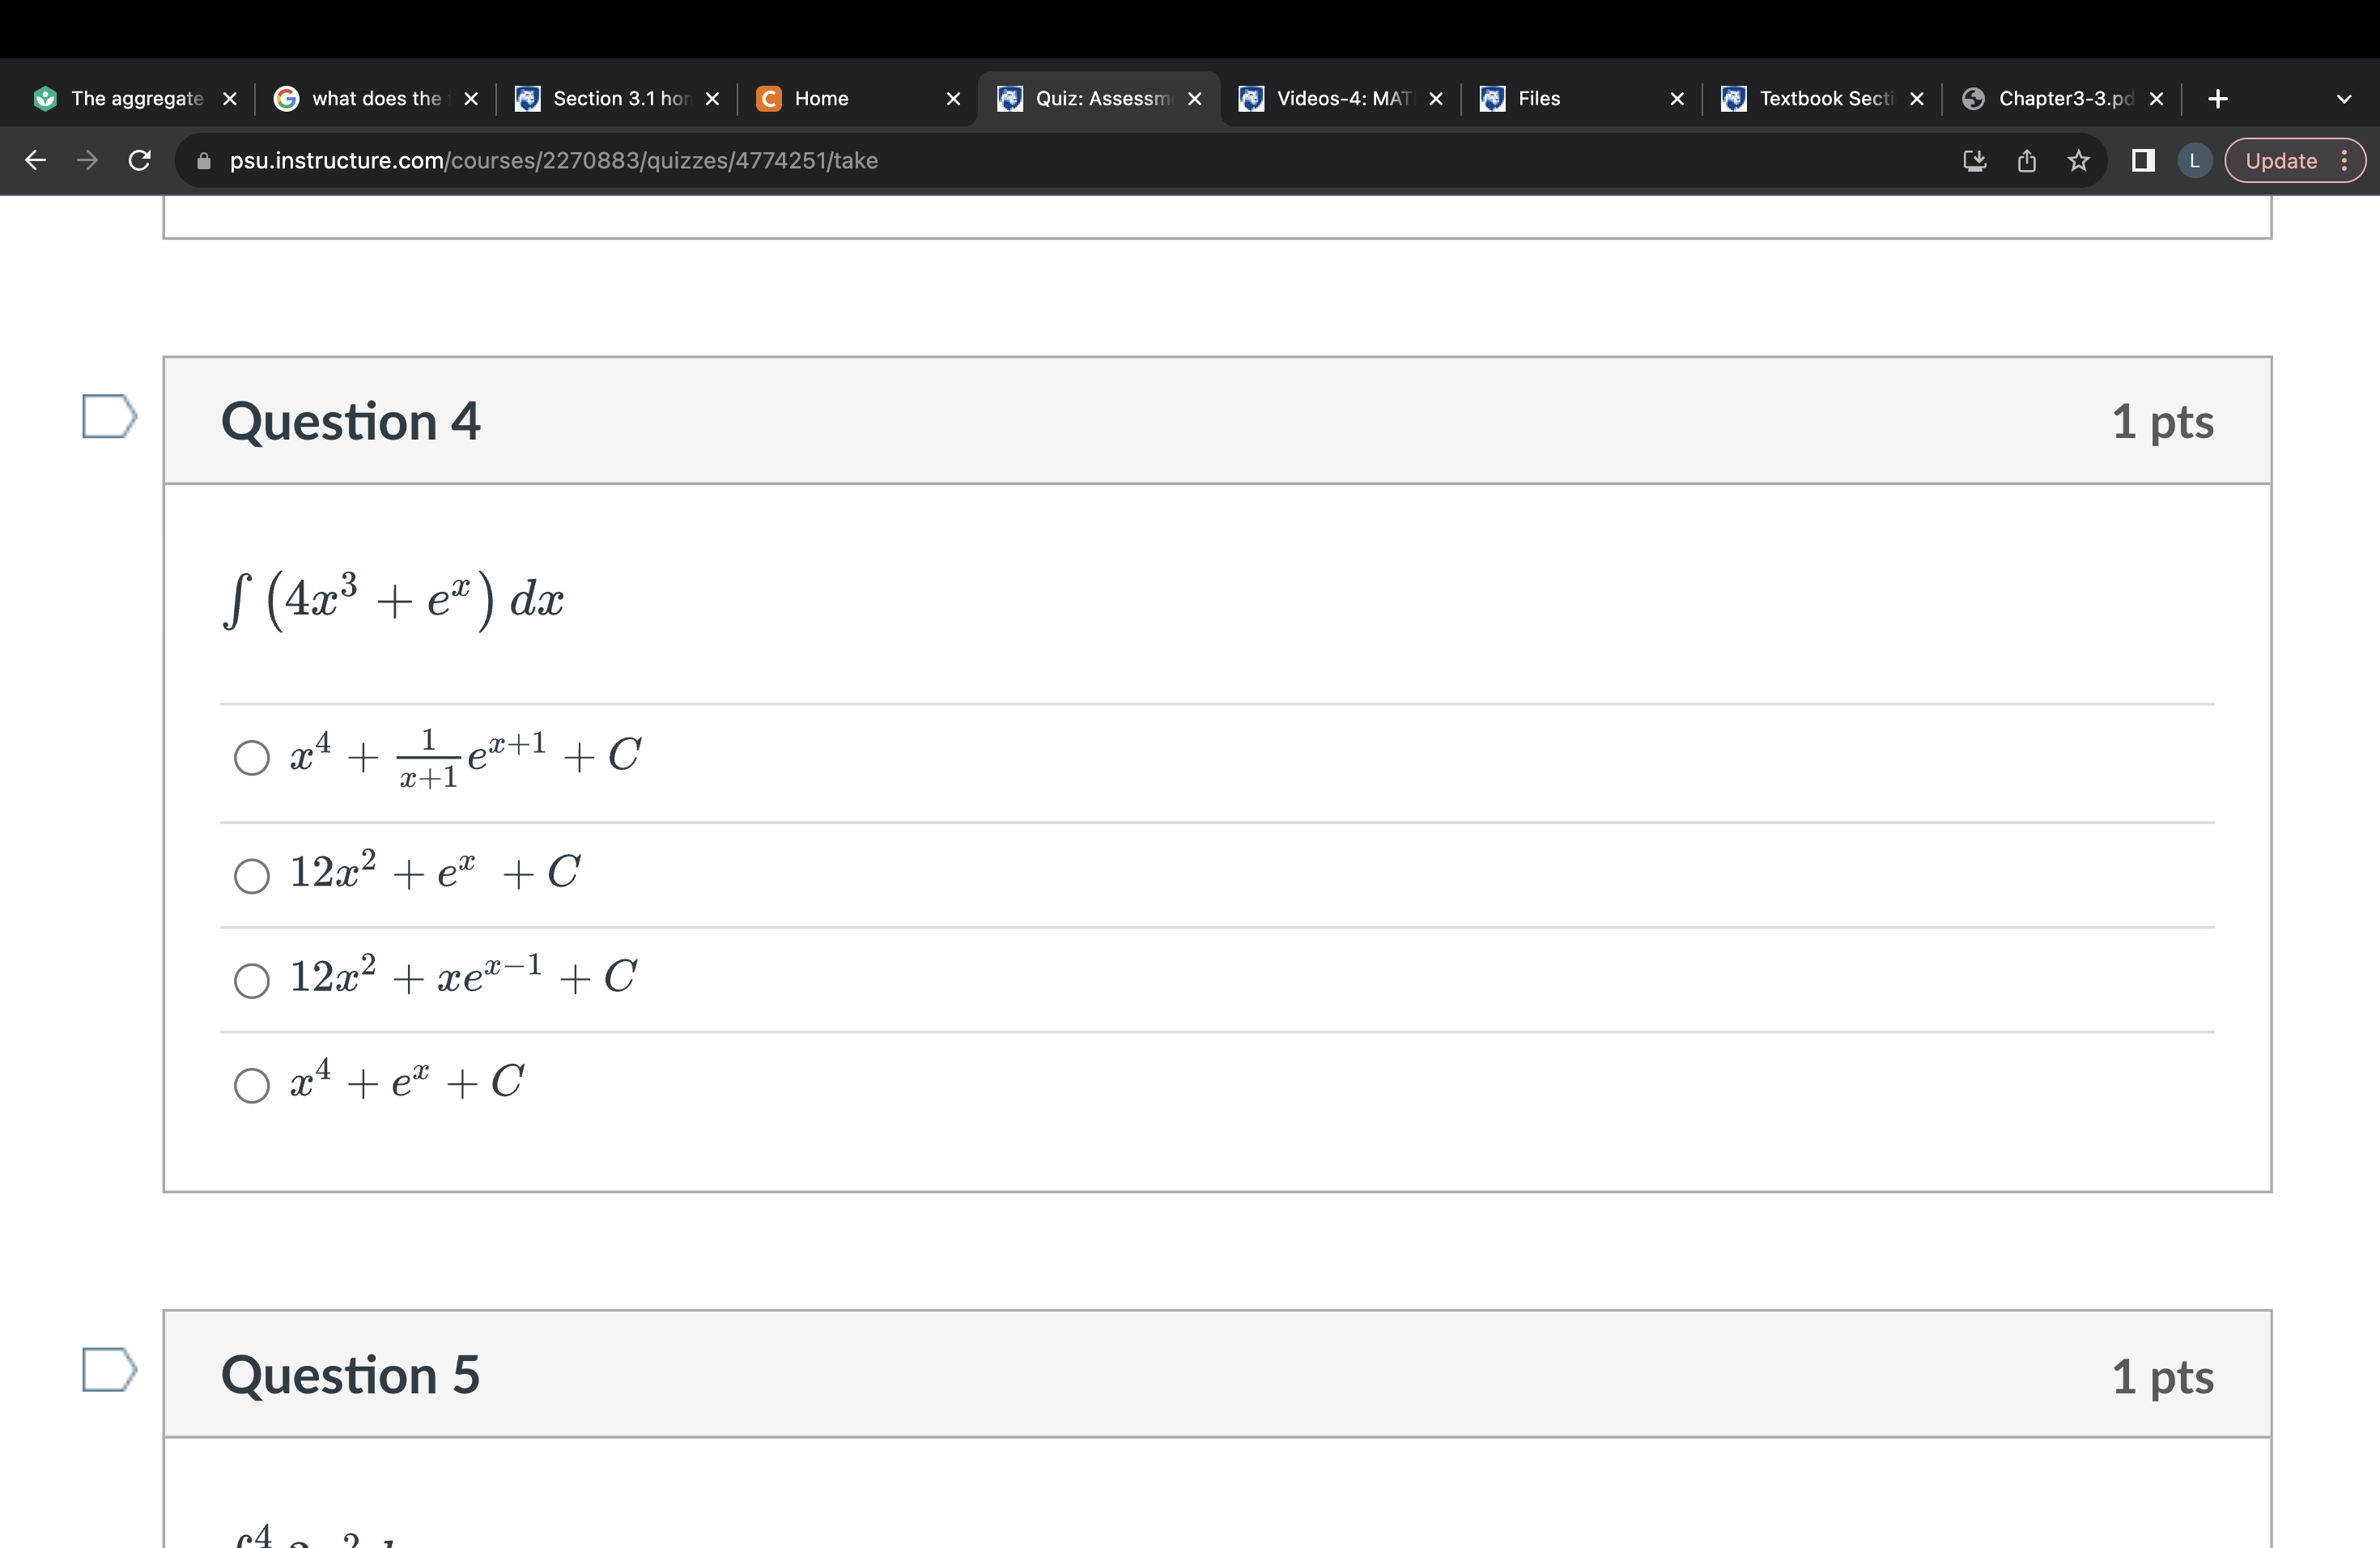This screenshot has height=1548, width=2380.
Task: Bookmark this page with star icon
Action: coord(2079,160)
